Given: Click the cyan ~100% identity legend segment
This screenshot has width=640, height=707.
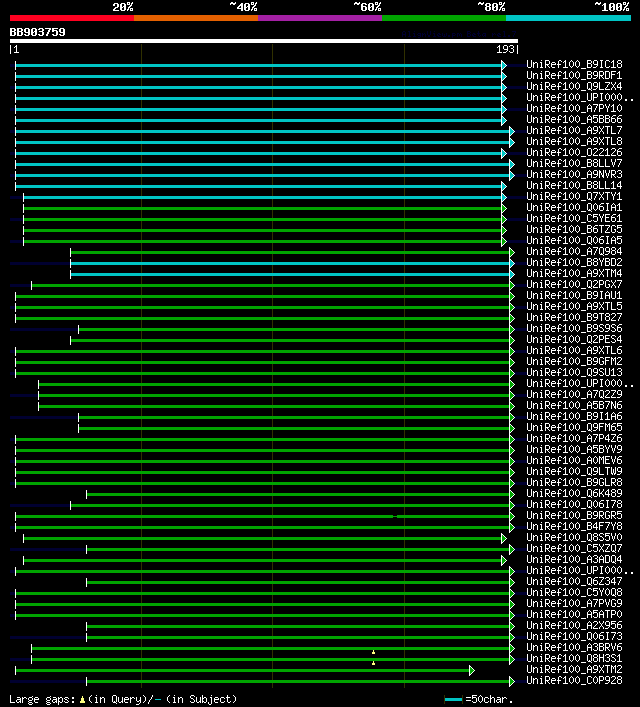Looking at the screenshot, I should tap(568, 18).
